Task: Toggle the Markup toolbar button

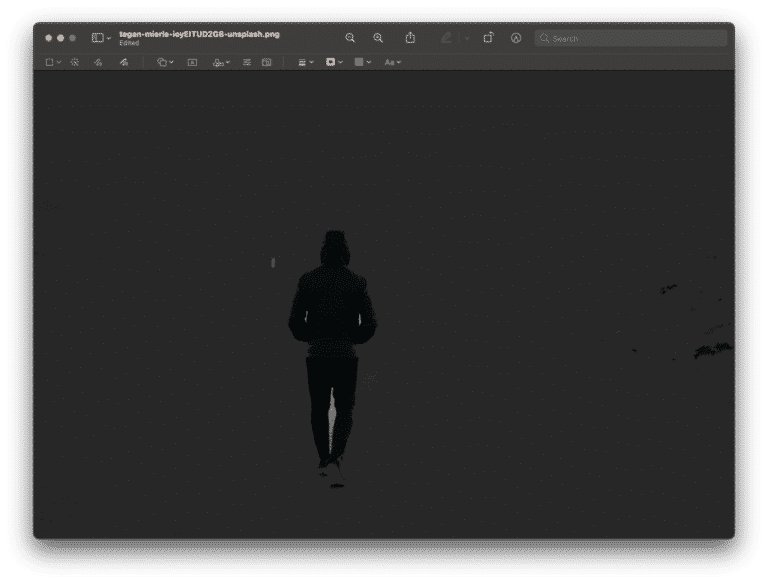Action: [516, 38]
